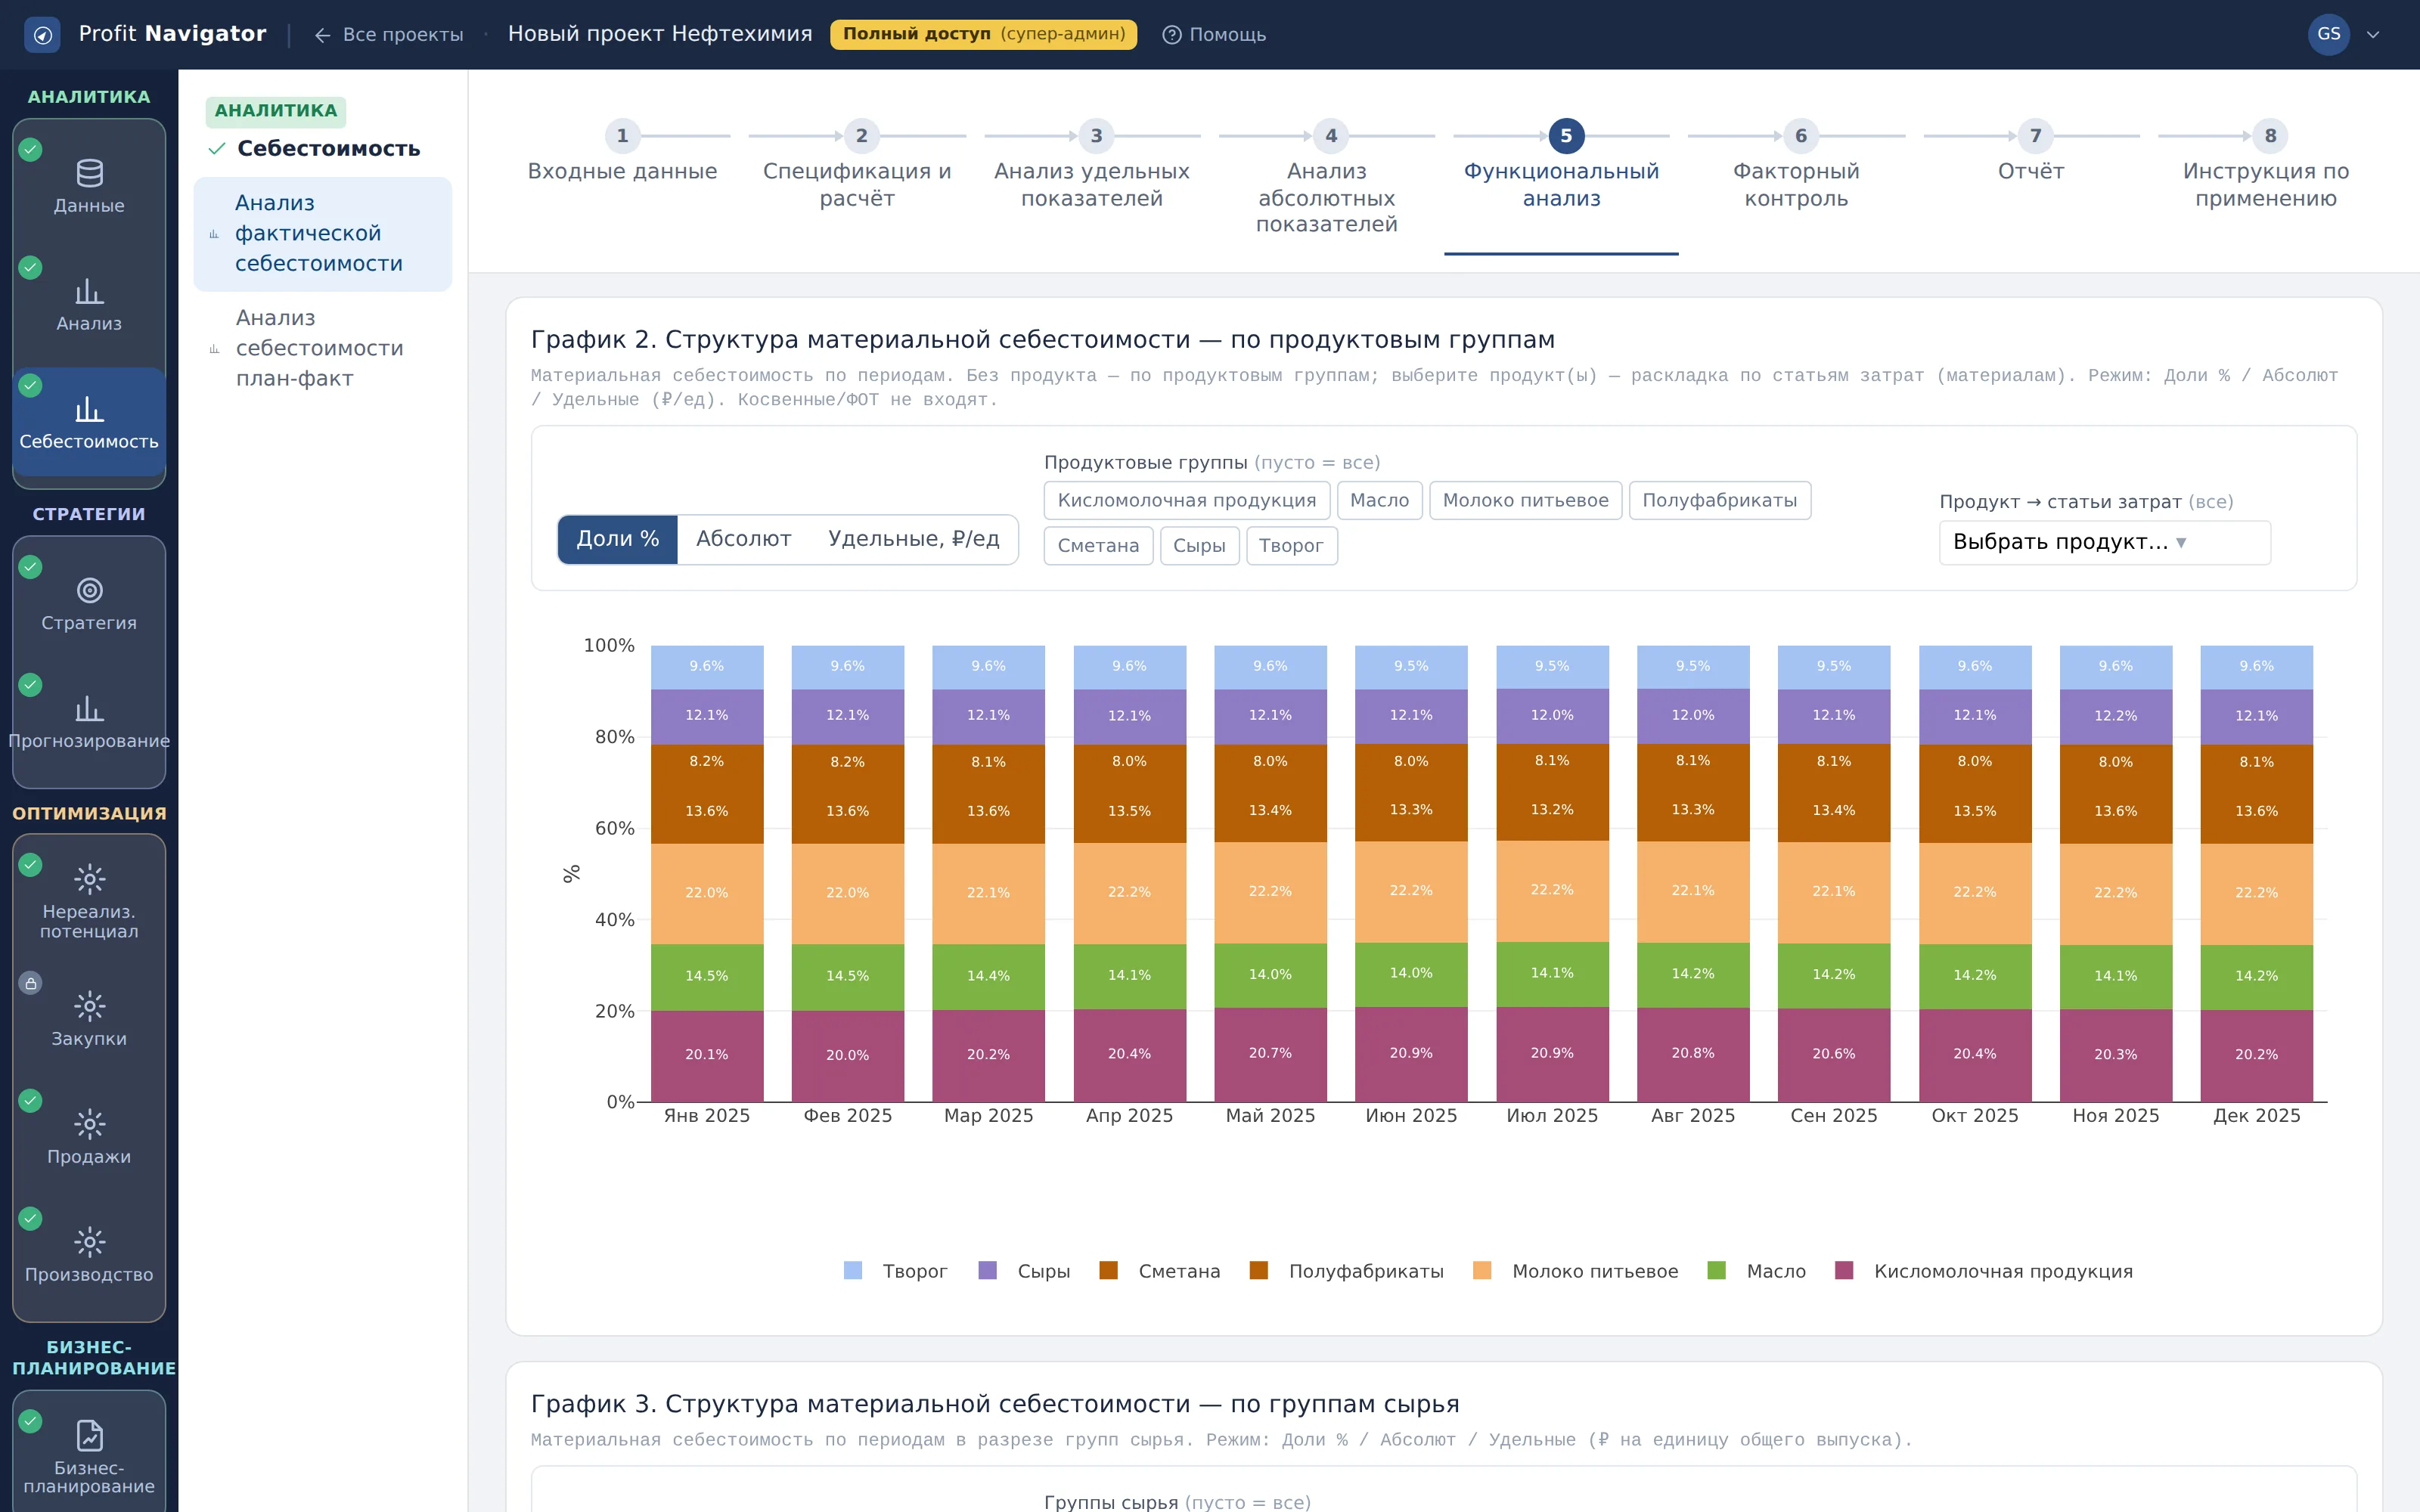
Task: Expand the user menu chevron
Action: 2373,35
